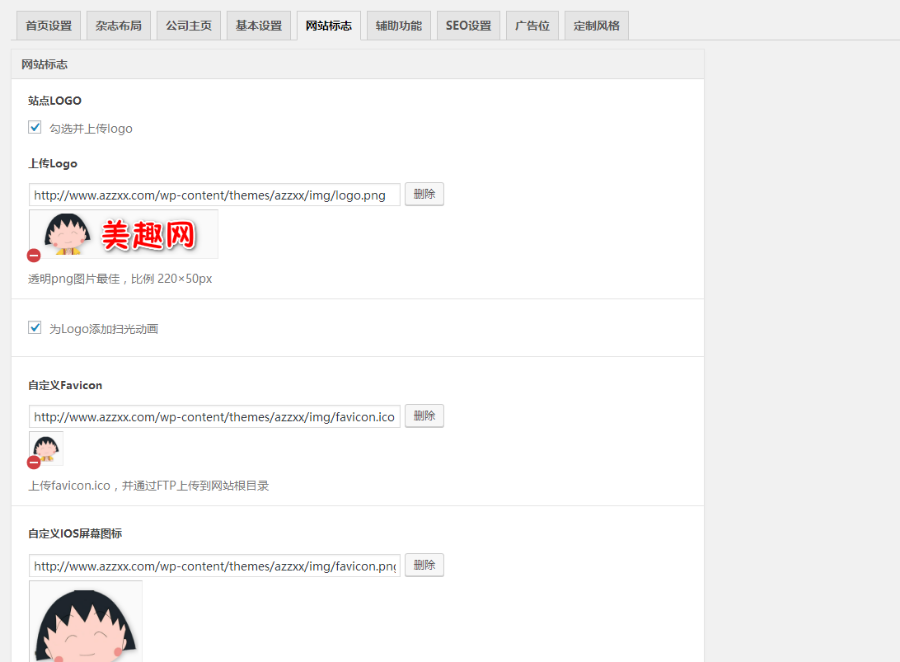Go to the 基本设置 tab
Screen dimensions: 900x662
[x=258, y=25]
